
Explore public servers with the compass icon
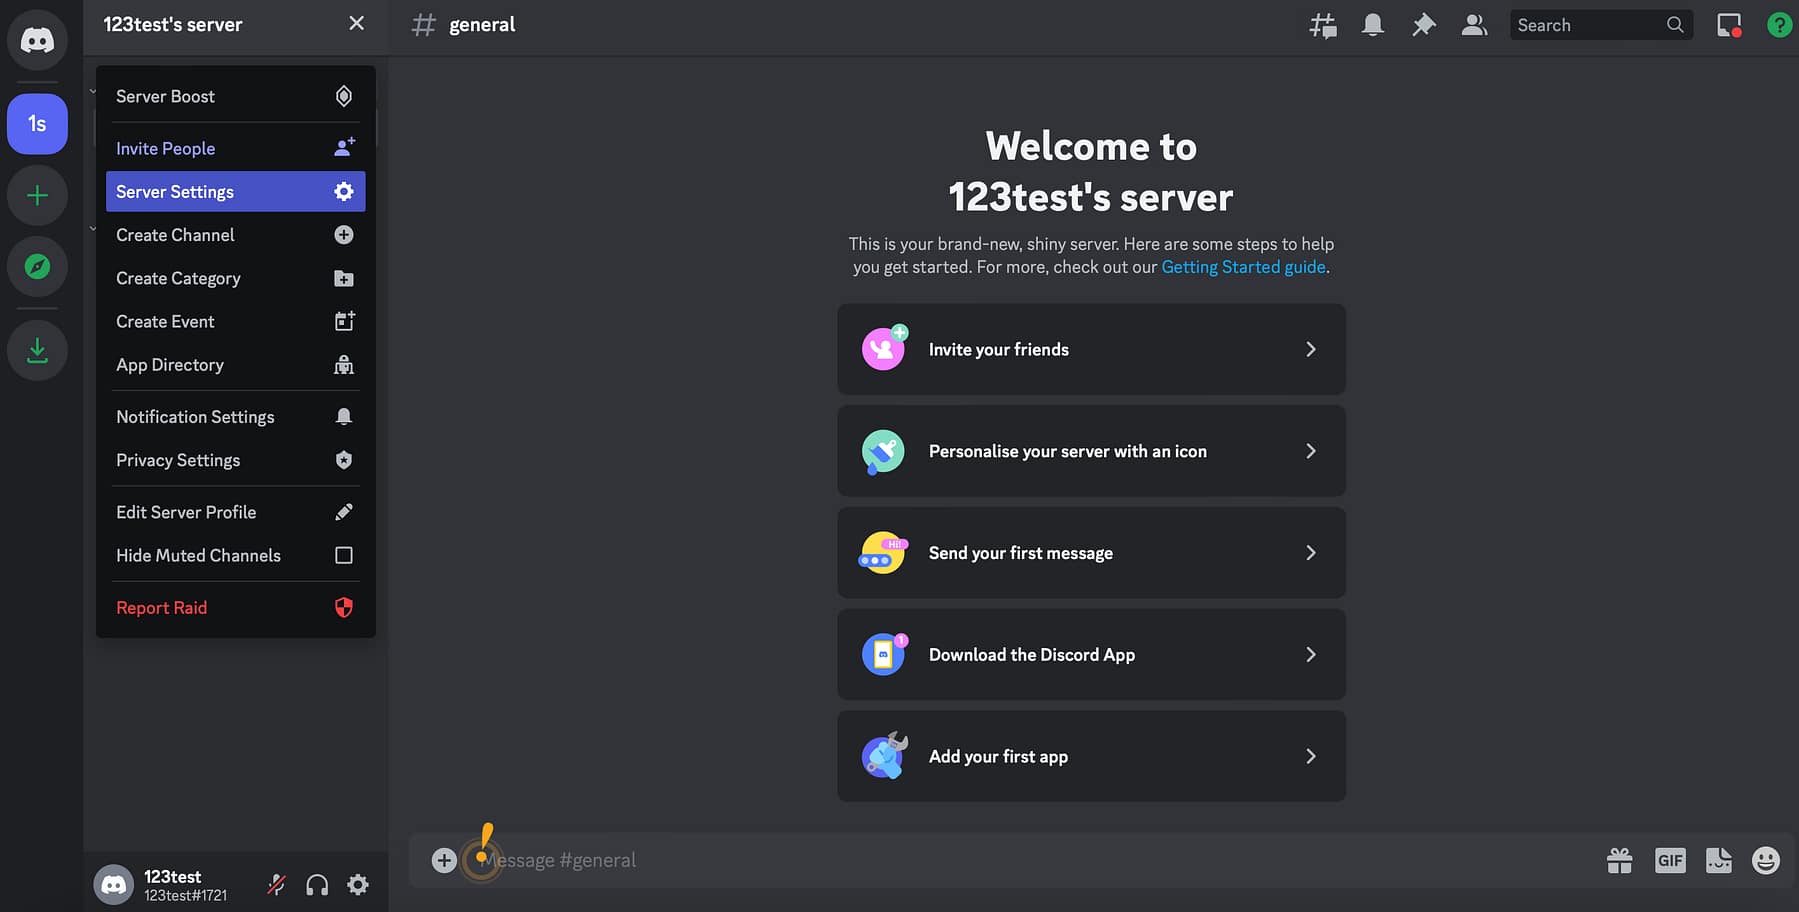37,267
